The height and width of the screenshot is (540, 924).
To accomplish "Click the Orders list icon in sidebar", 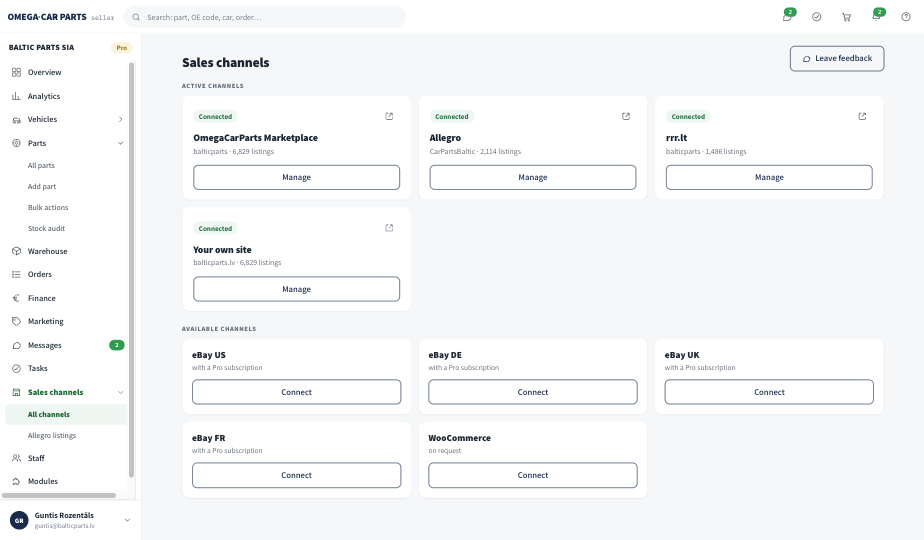I will (16, 274).
